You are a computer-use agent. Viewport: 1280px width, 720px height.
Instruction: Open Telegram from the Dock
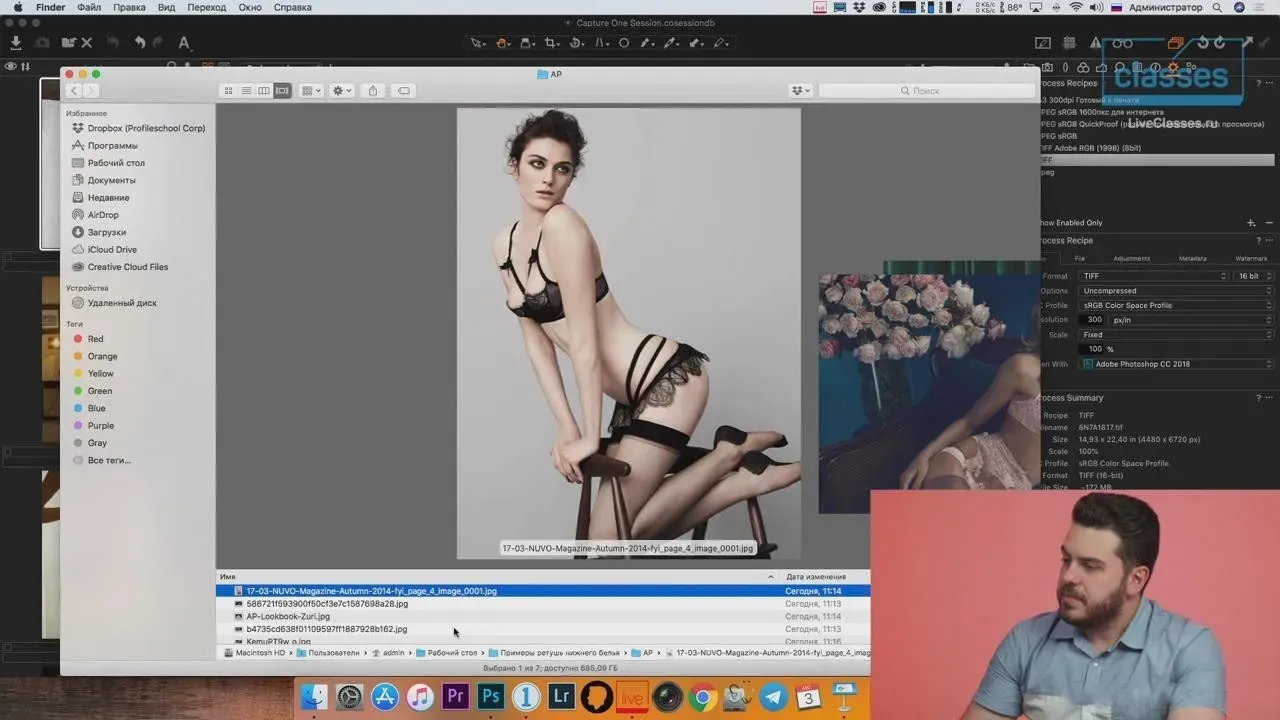[x=773, y=696]
